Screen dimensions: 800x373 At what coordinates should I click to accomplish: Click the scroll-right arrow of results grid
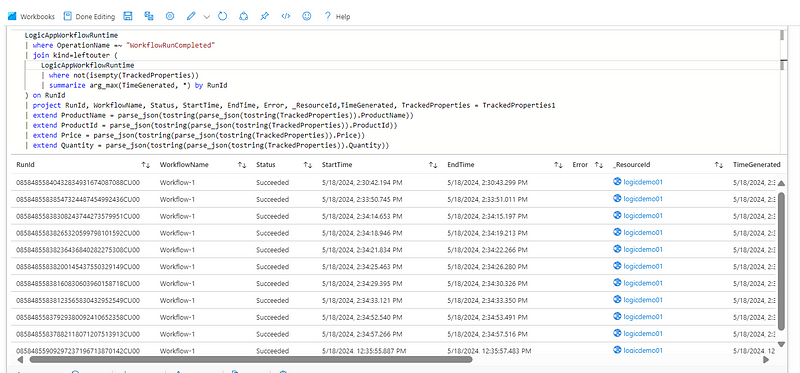pyautogui.click(x=766, y=359)
